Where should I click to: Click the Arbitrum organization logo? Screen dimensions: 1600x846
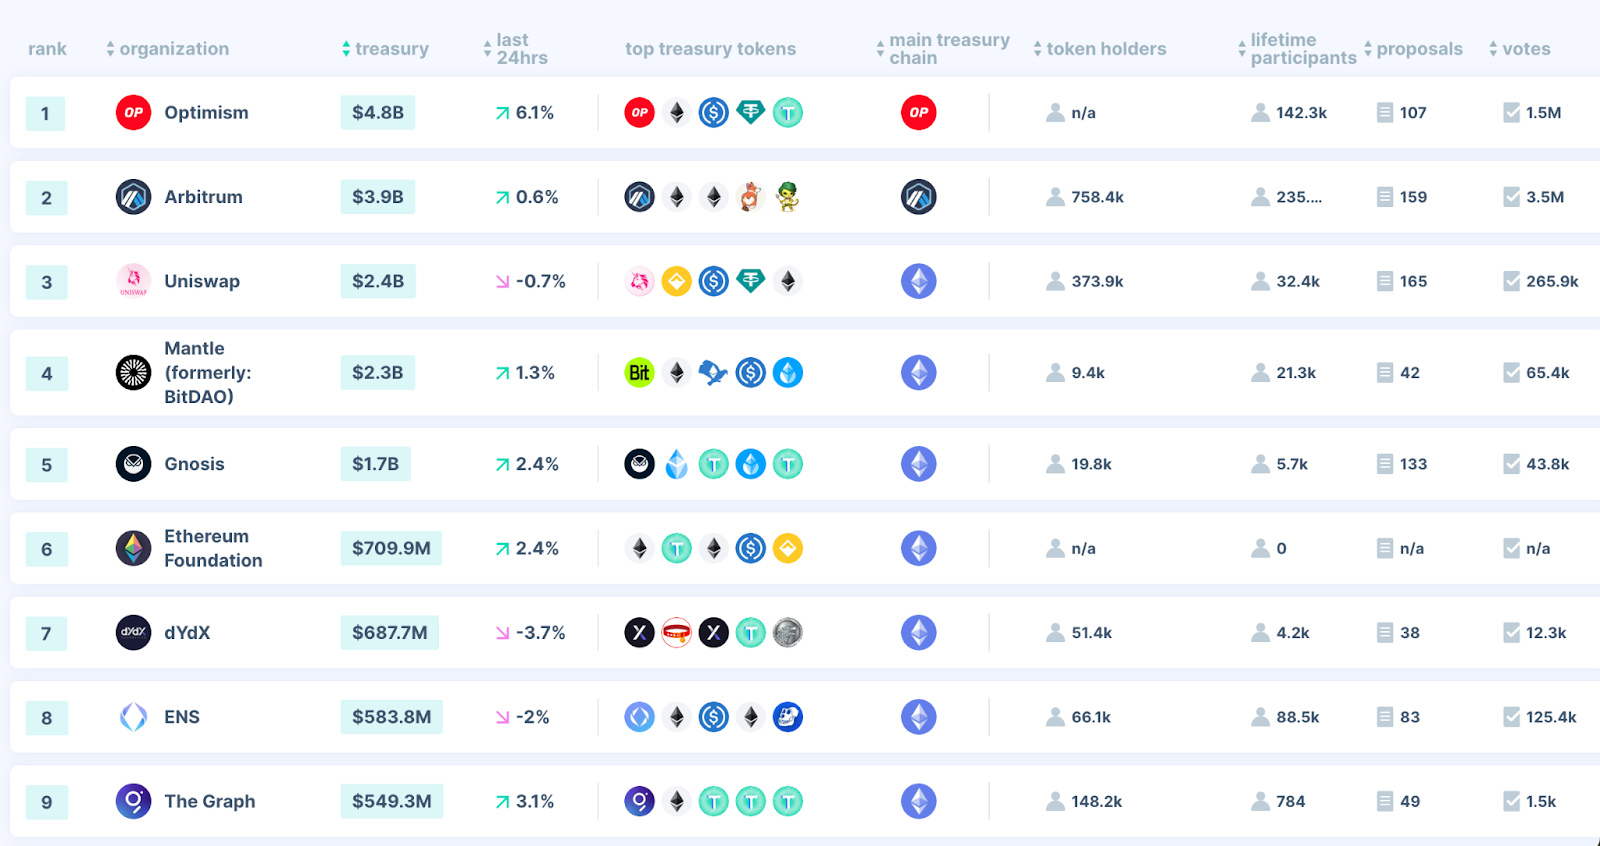pyautogui.click(x=133, y=197)
